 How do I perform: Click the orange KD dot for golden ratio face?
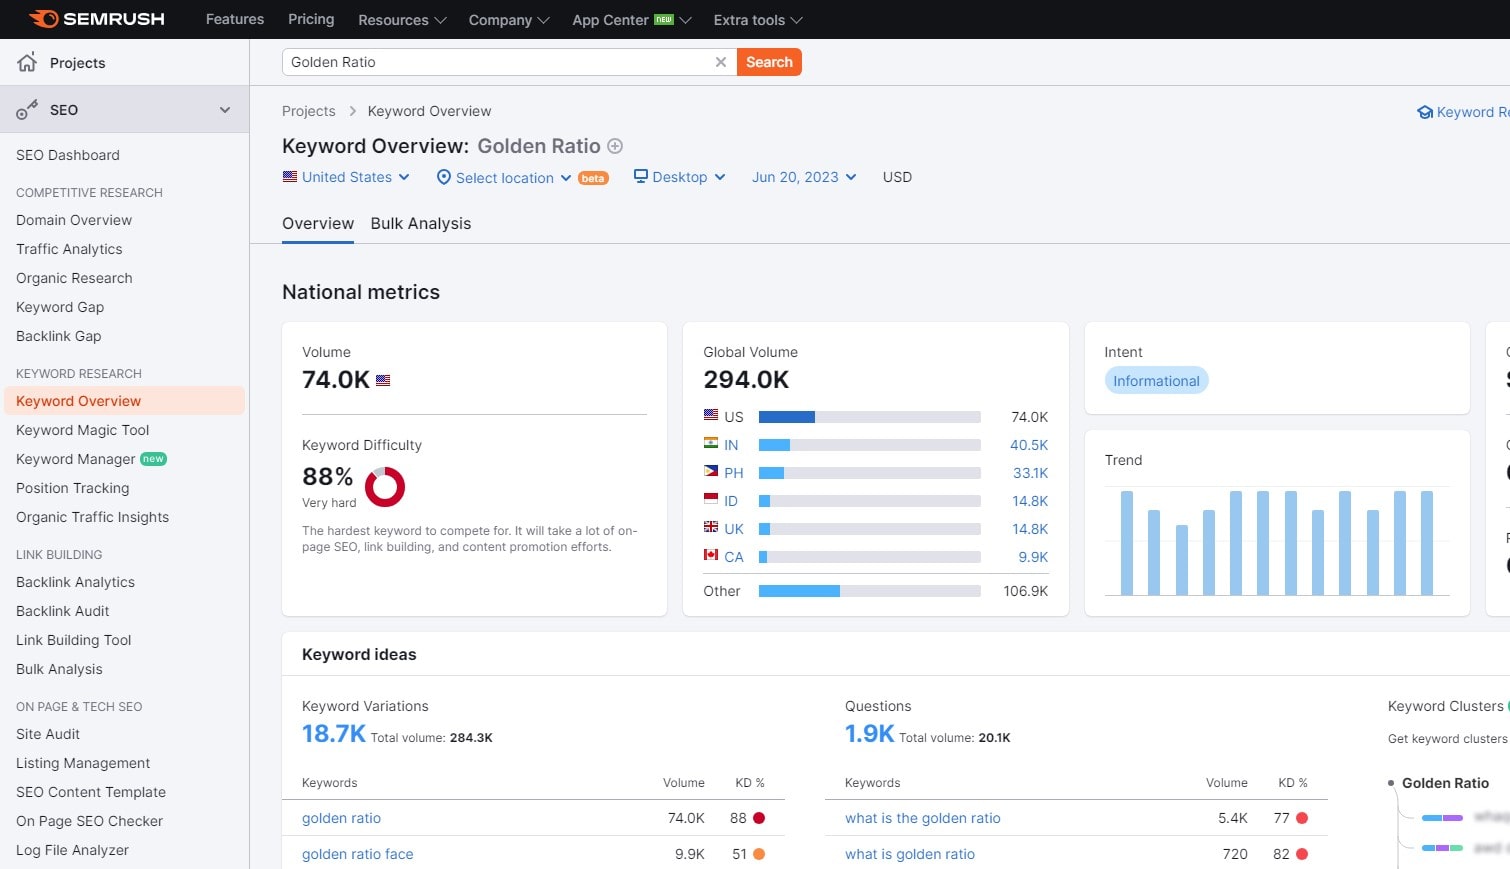759,854
